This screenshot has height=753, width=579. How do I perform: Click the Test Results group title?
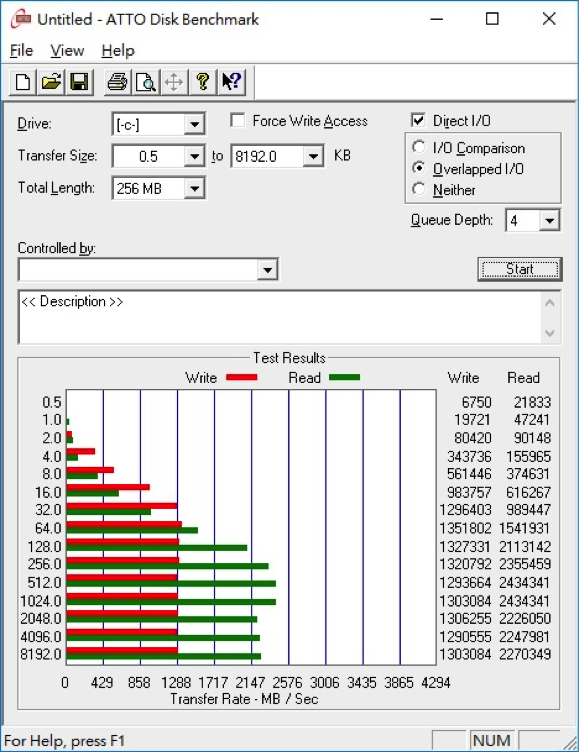290,358
